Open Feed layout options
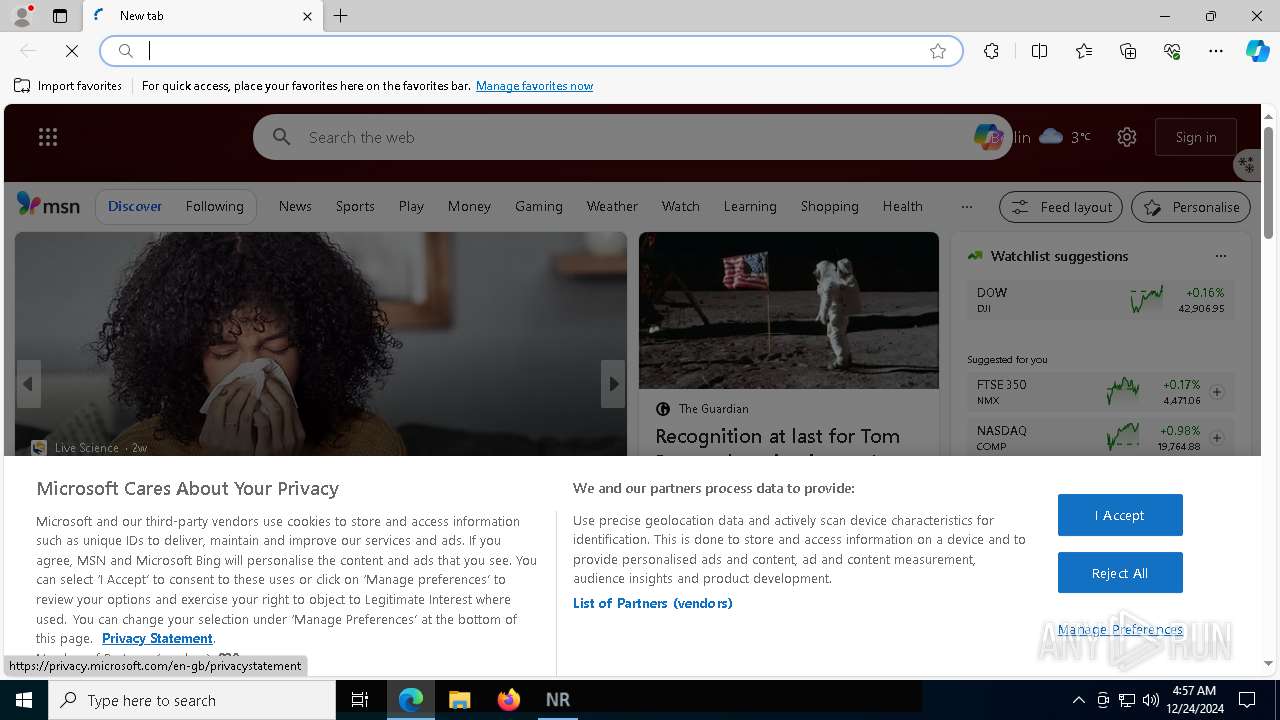This screenshot has width=1280, height=720. point(1061,207)
